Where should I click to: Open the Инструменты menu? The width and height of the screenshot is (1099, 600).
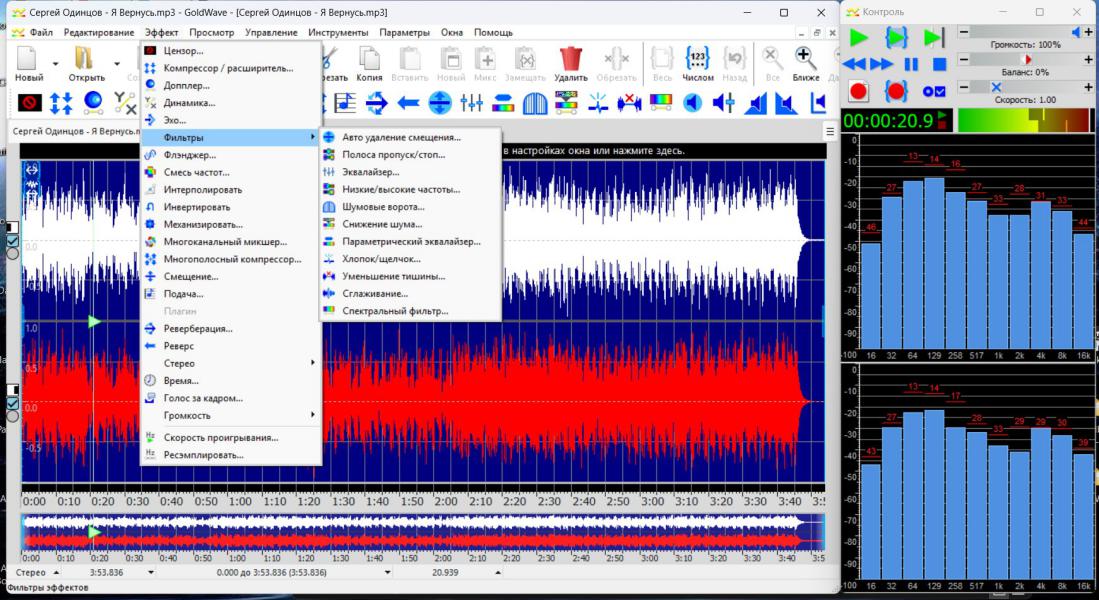point(337,32)
